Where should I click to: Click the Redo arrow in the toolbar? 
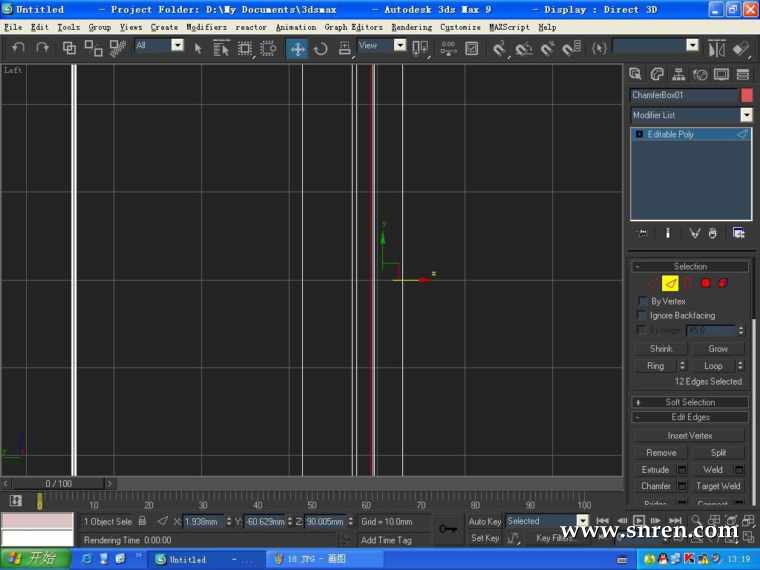[42, 48]
